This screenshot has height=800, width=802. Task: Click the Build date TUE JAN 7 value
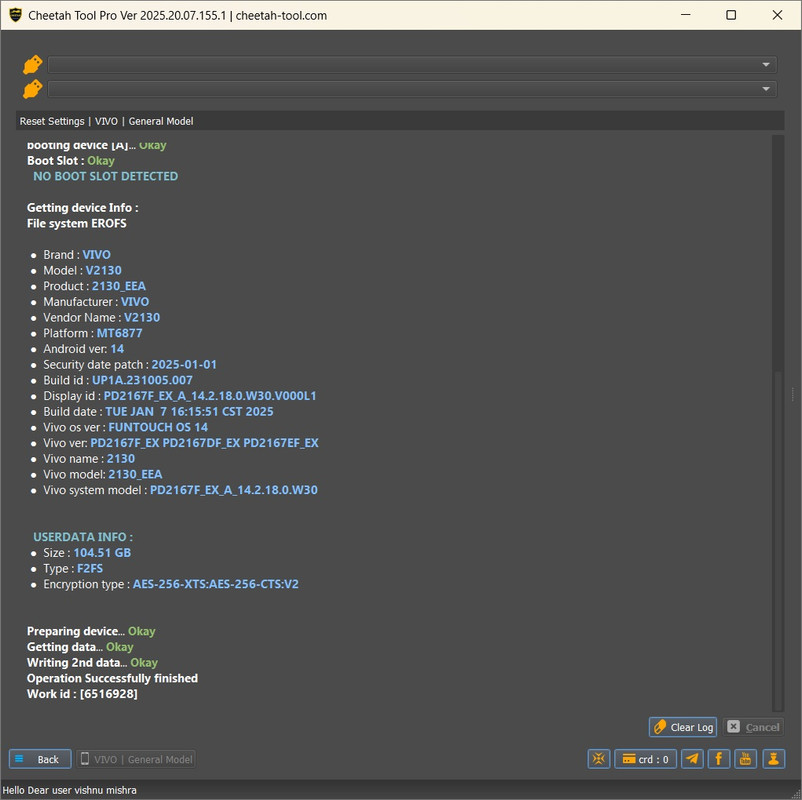(x=189, y=412)
